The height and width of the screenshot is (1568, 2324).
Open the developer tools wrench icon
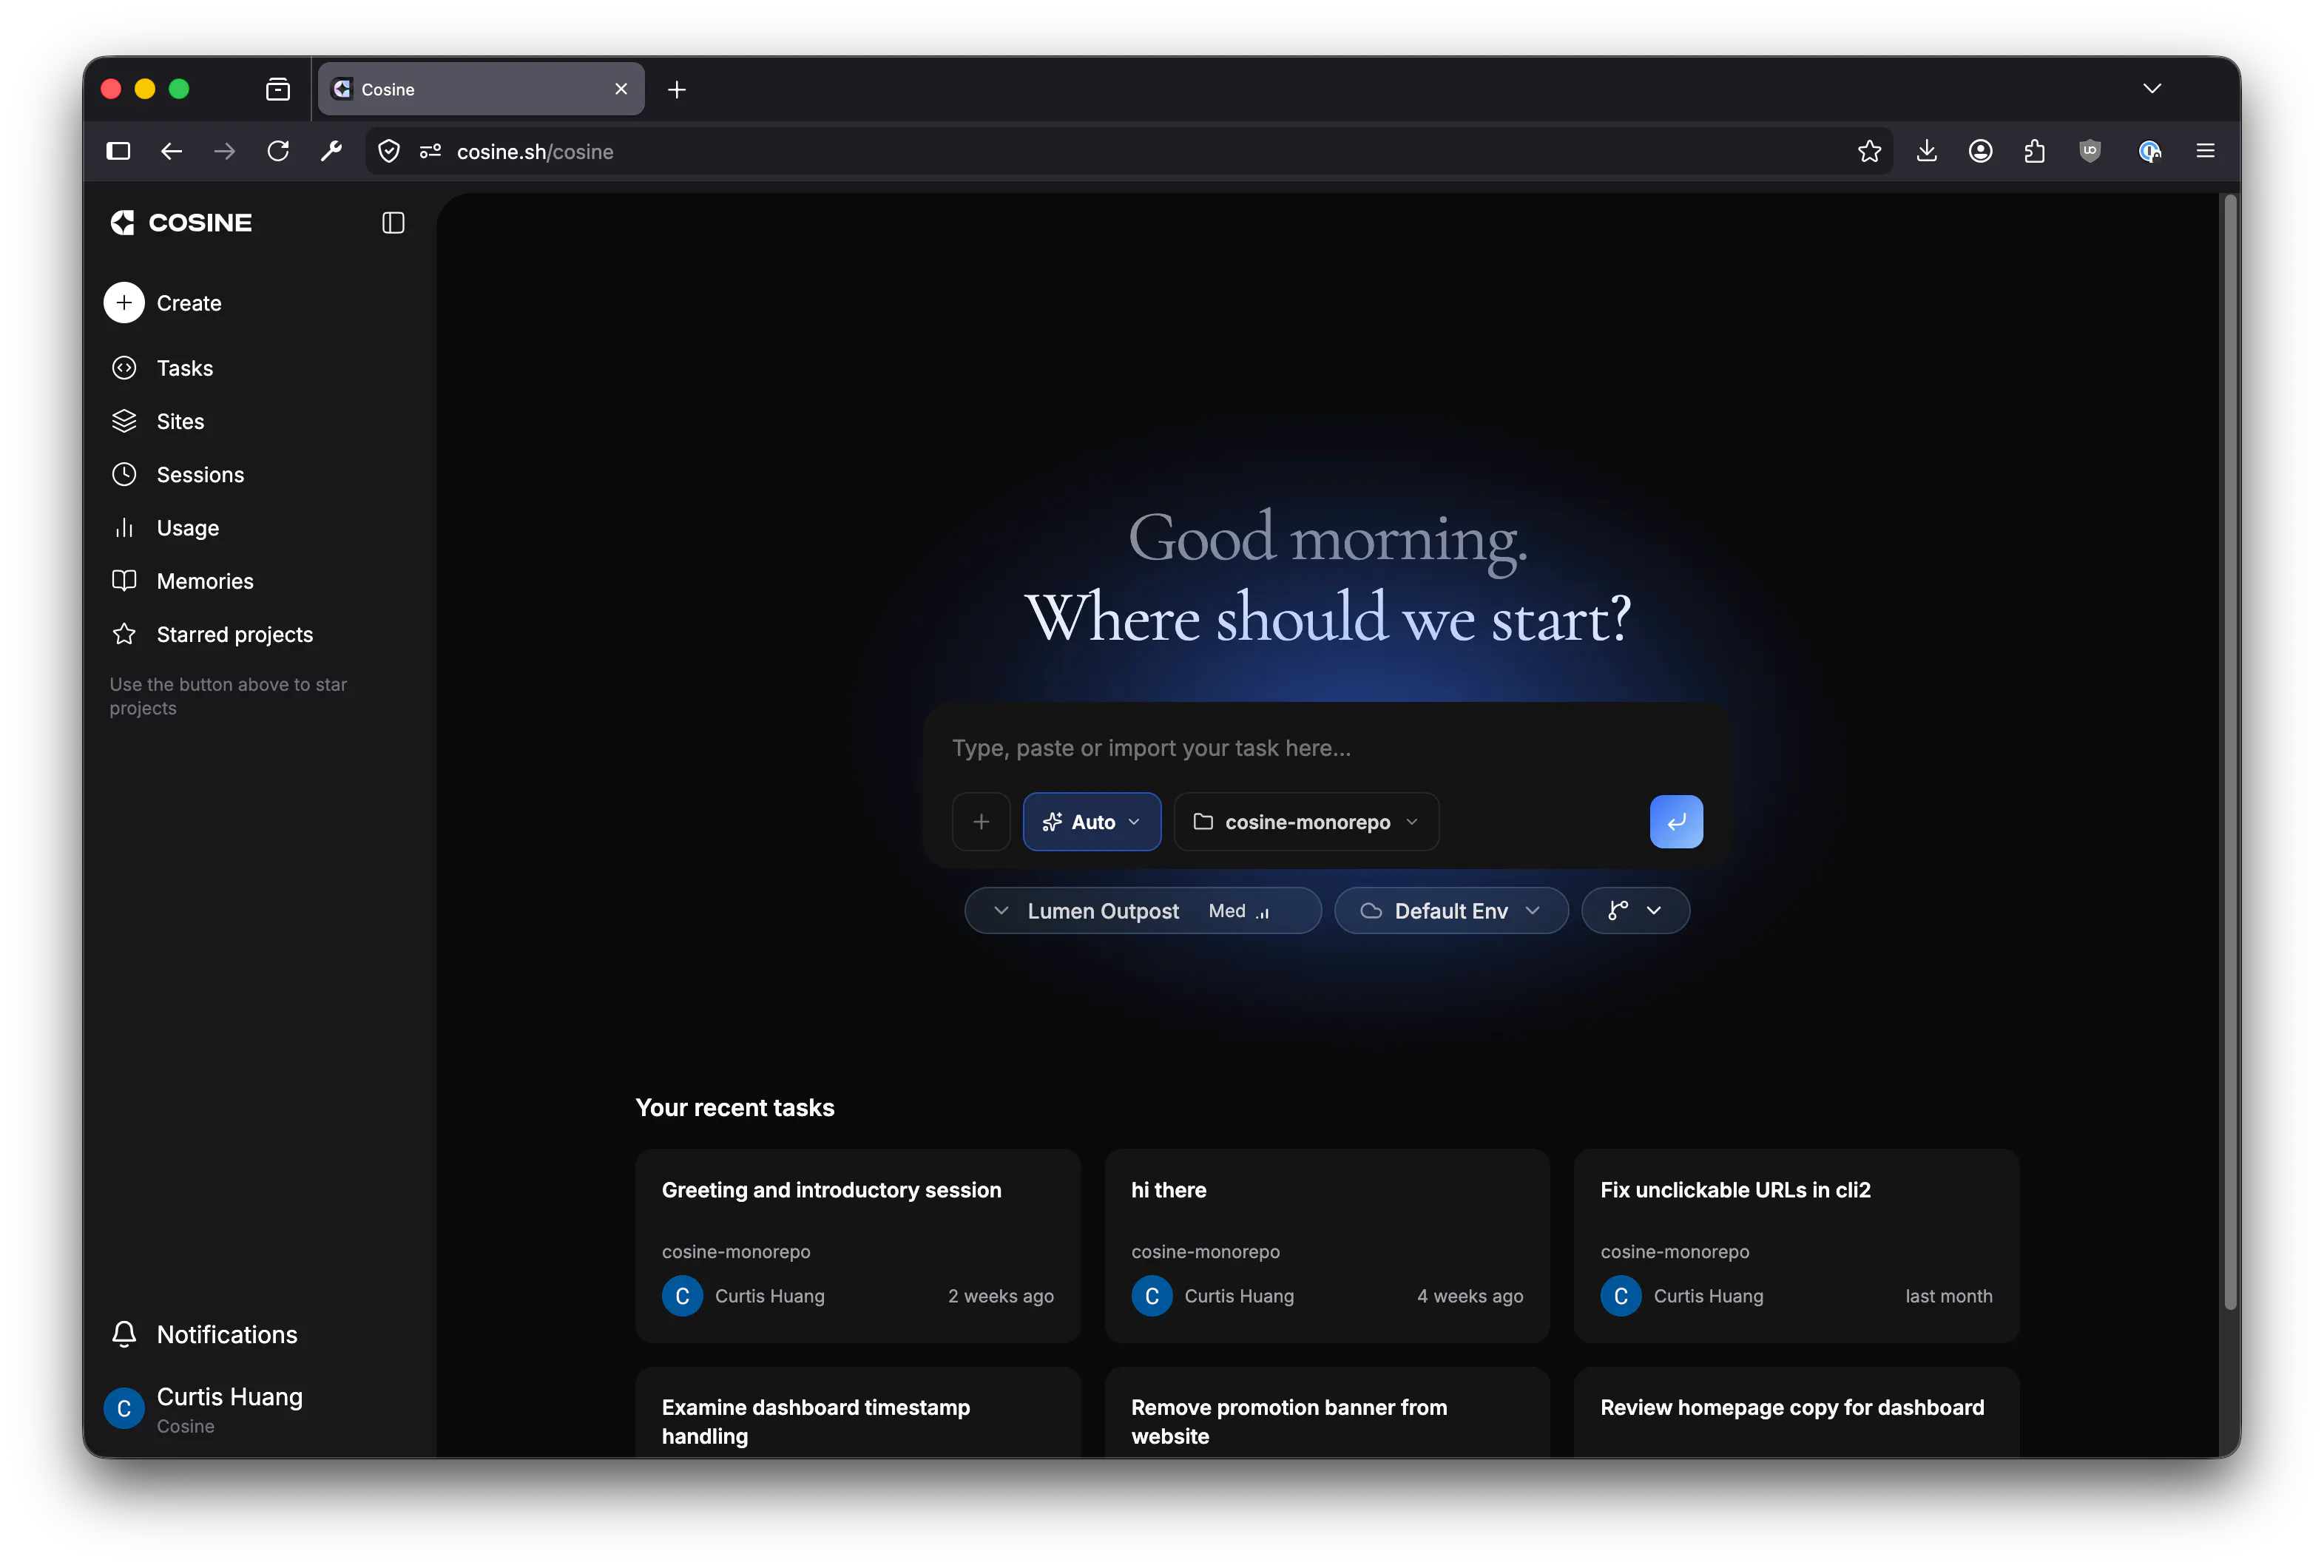tap(331, 151)
